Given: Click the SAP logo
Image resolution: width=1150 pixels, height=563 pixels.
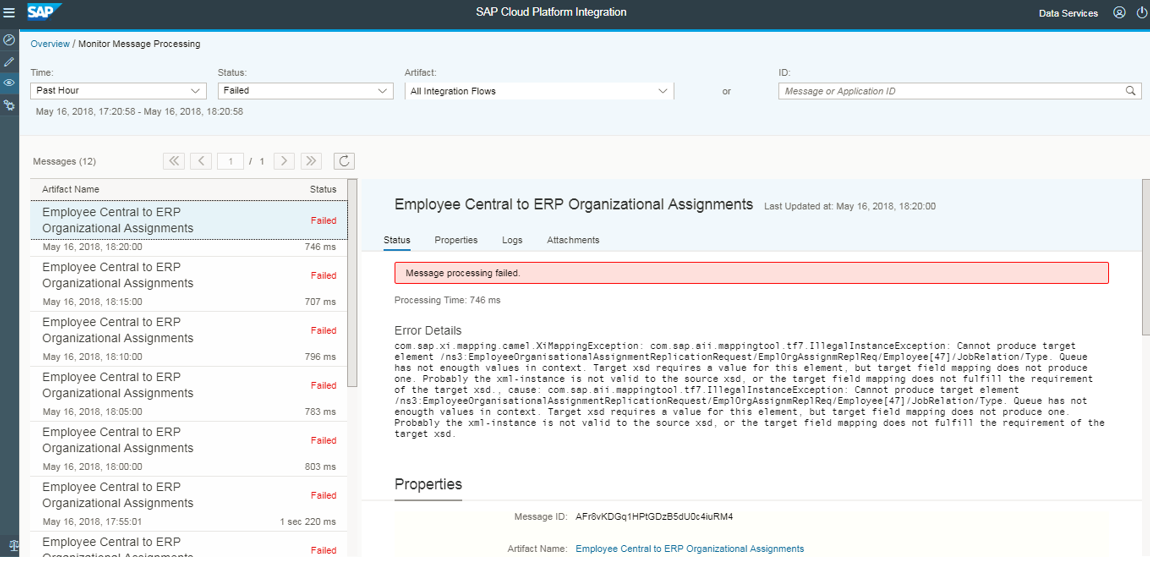Looking at the screenshot, I should [x=44, y=12].
